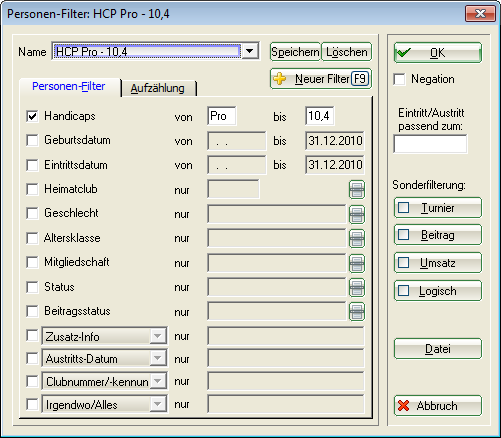Confirm with the green checkmark OK button
This screenshot has width=501, height=438.
(438, 53)
